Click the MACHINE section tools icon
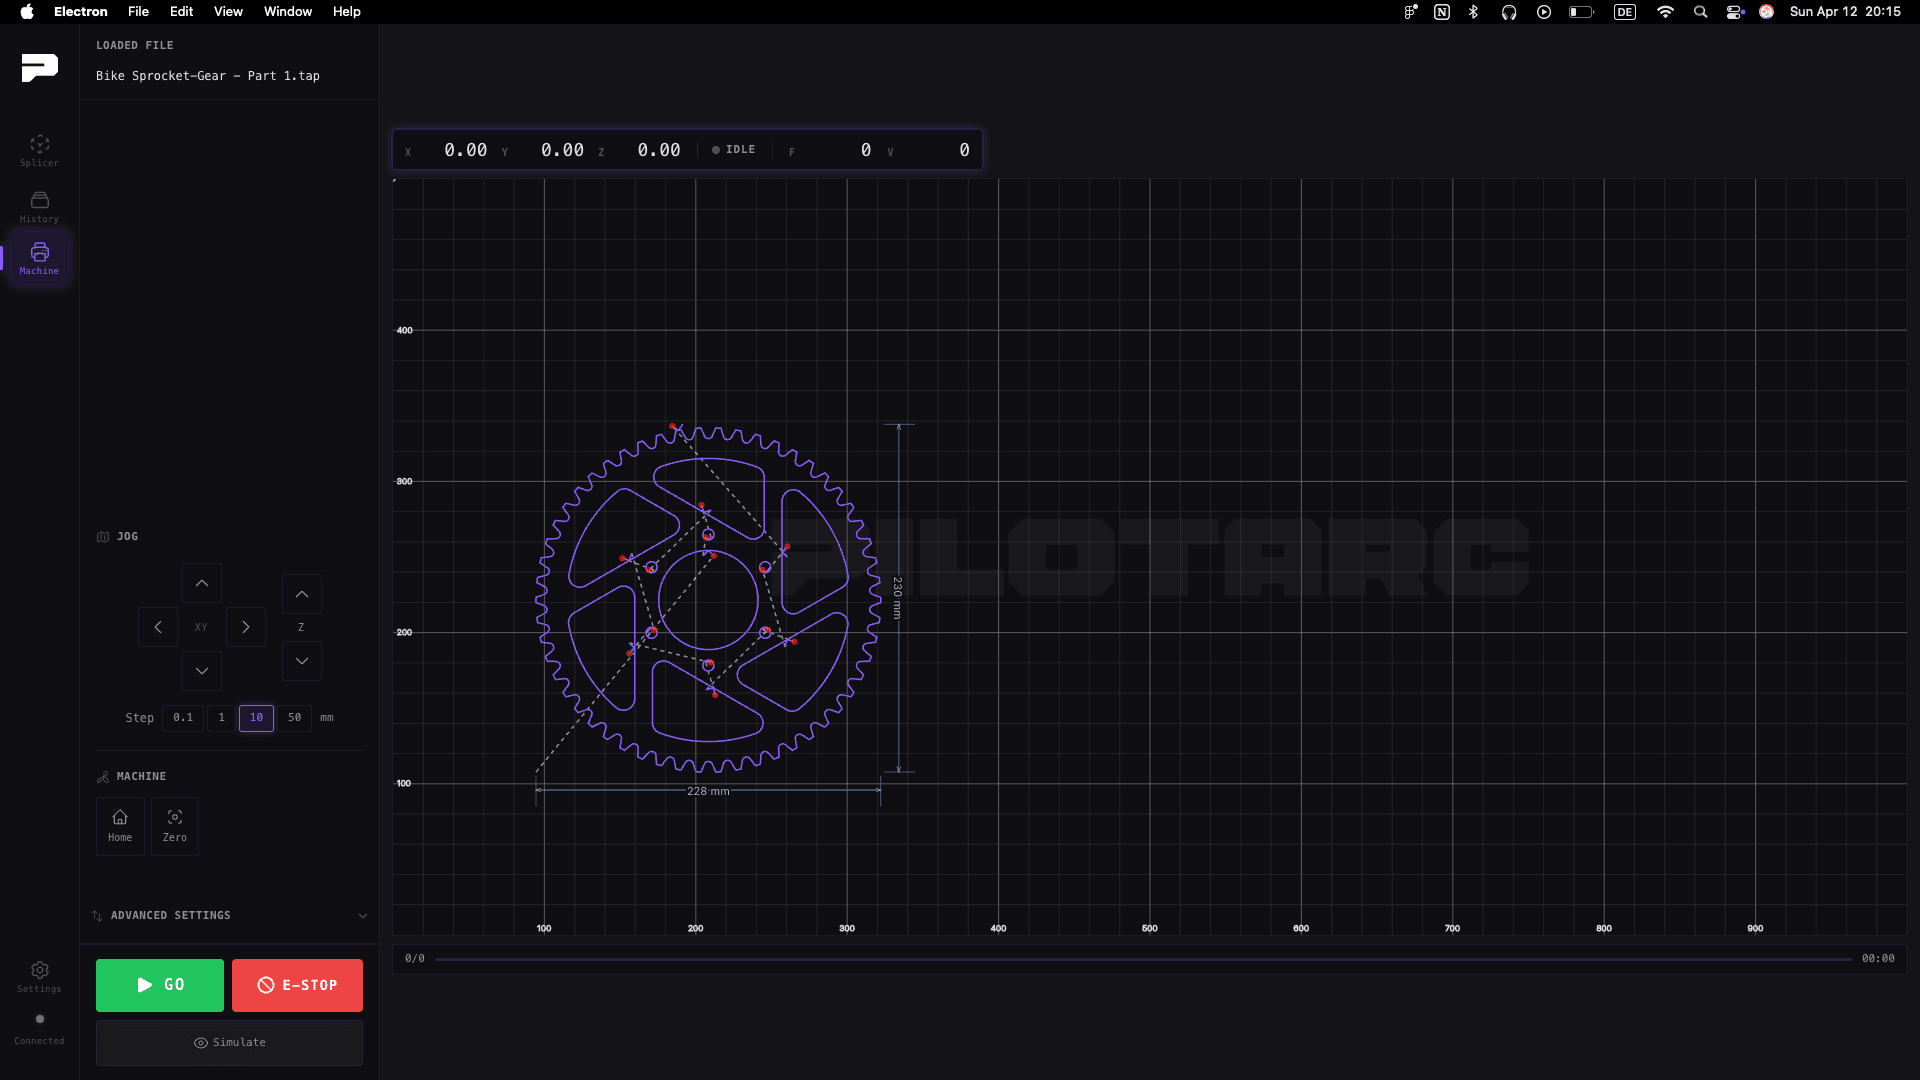The height and width of the screenshot is (1080, 1920). click(103, 777)
